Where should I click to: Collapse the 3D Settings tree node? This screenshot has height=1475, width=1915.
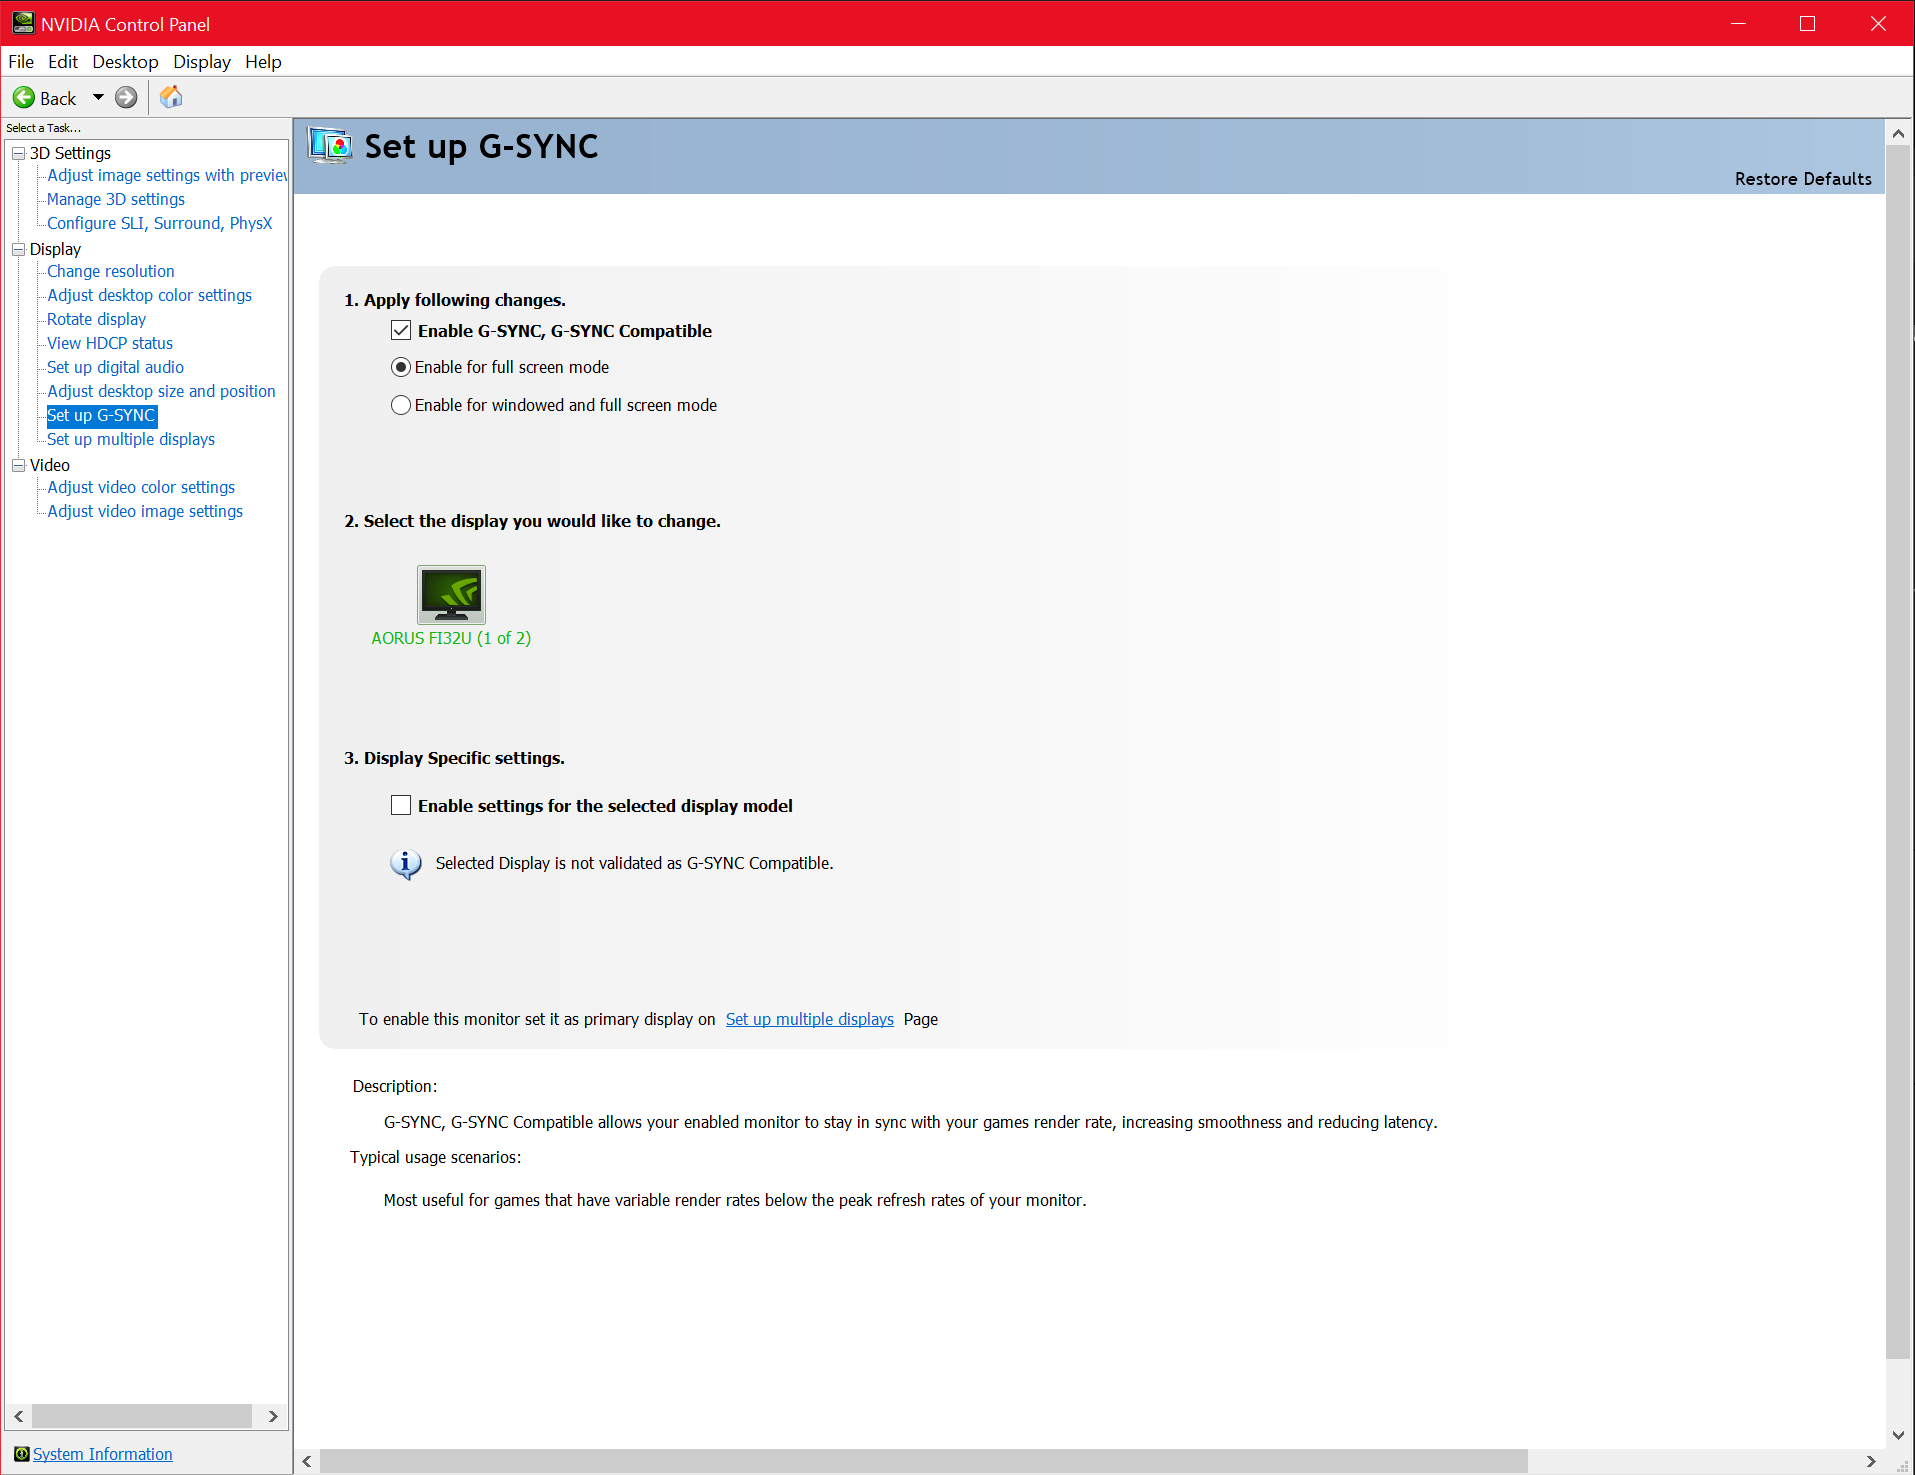(x=18, y=153)
